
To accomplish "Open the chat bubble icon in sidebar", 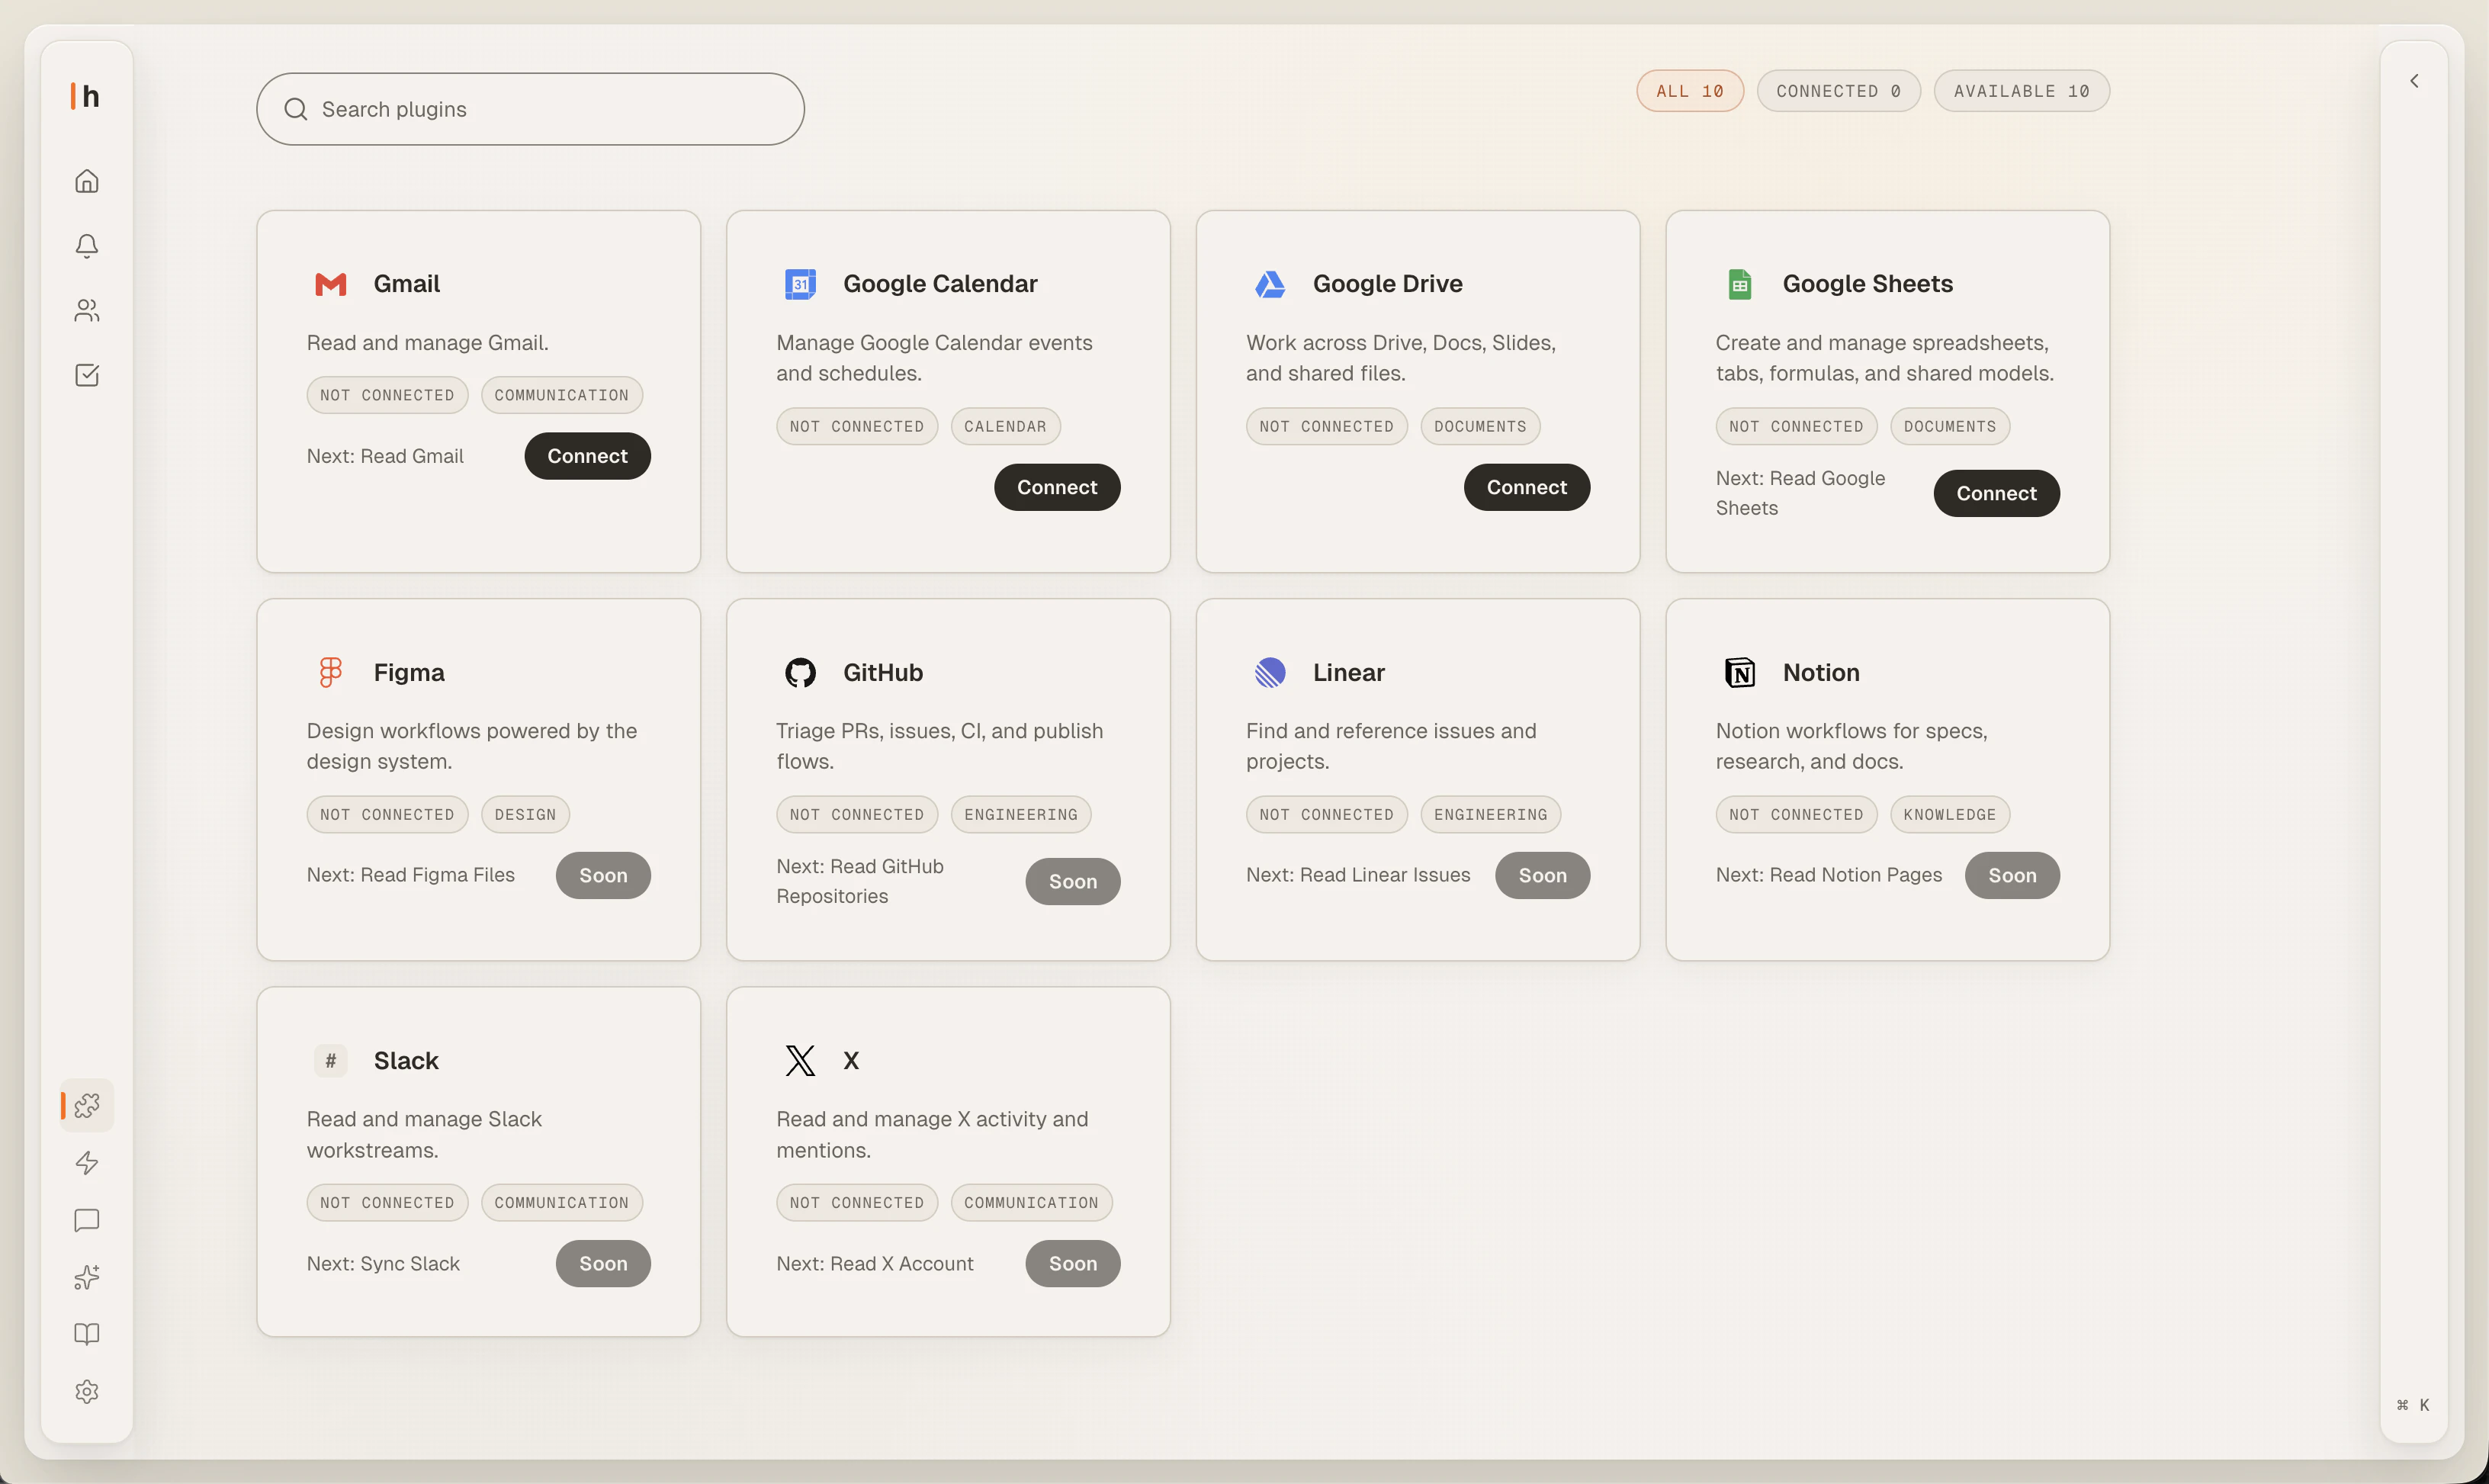I will 87,1220.
